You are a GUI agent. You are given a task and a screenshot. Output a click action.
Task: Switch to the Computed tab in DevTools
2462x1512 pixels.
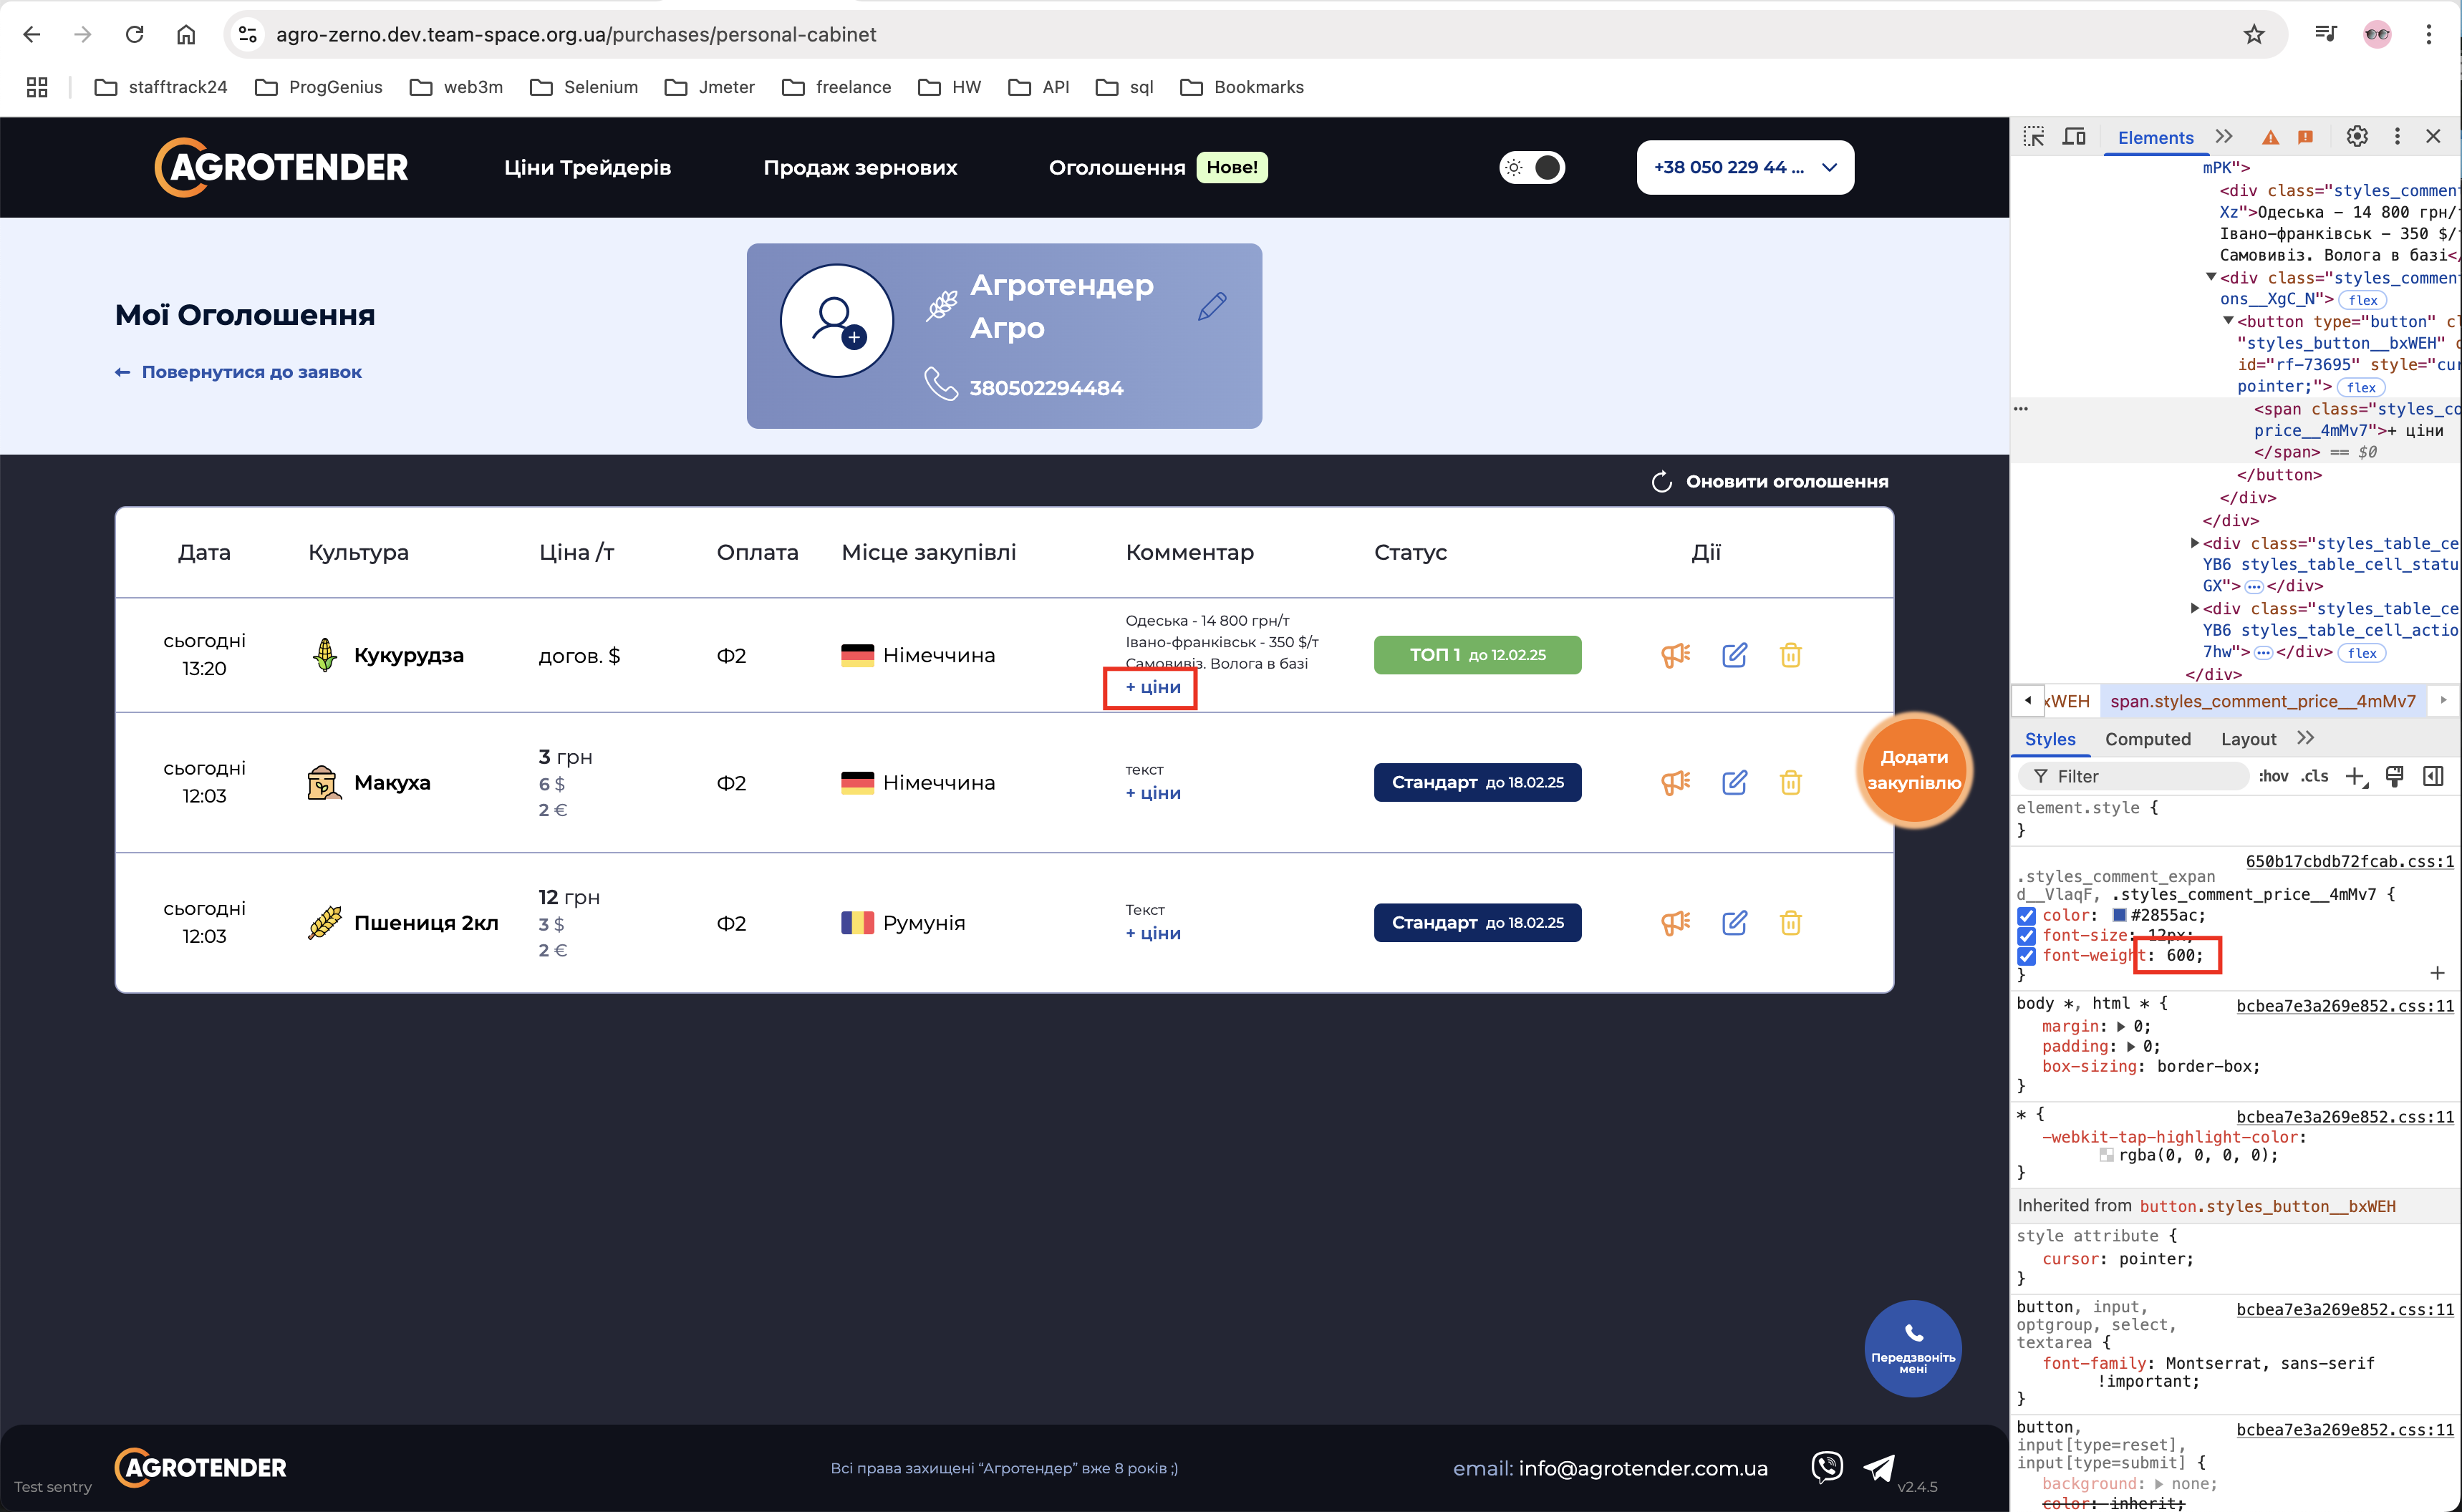tap(2147, 738)
